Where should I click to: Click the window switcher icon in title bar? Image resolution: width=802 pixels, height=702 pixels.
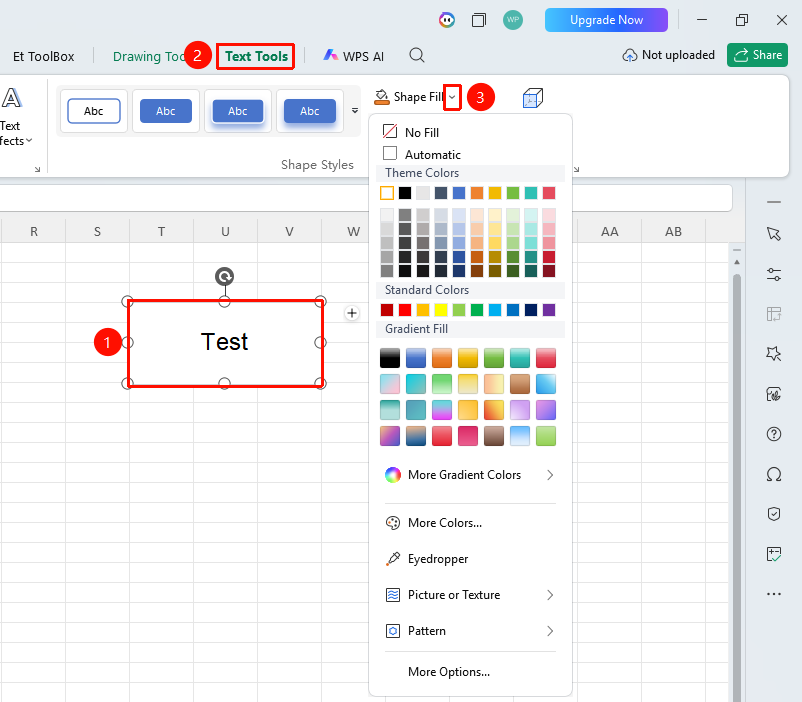[x=479, y=20]
